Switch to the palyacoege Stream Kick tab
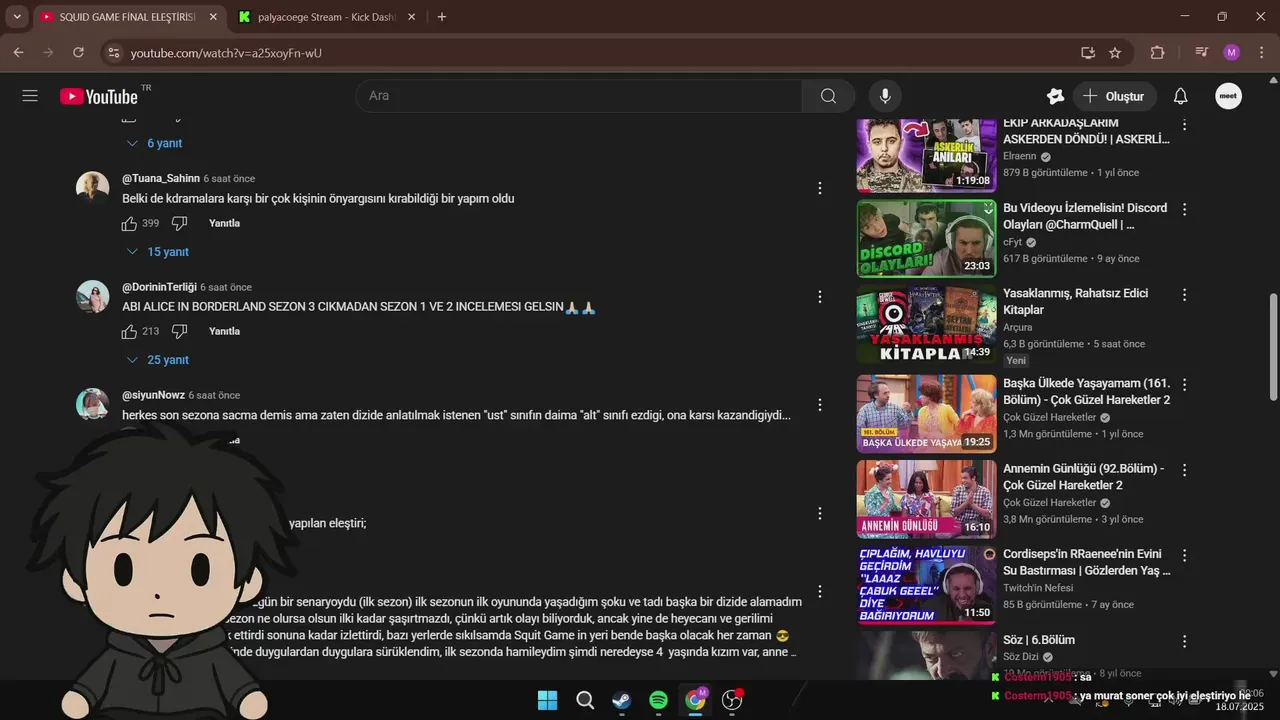 tap(327, 17)
